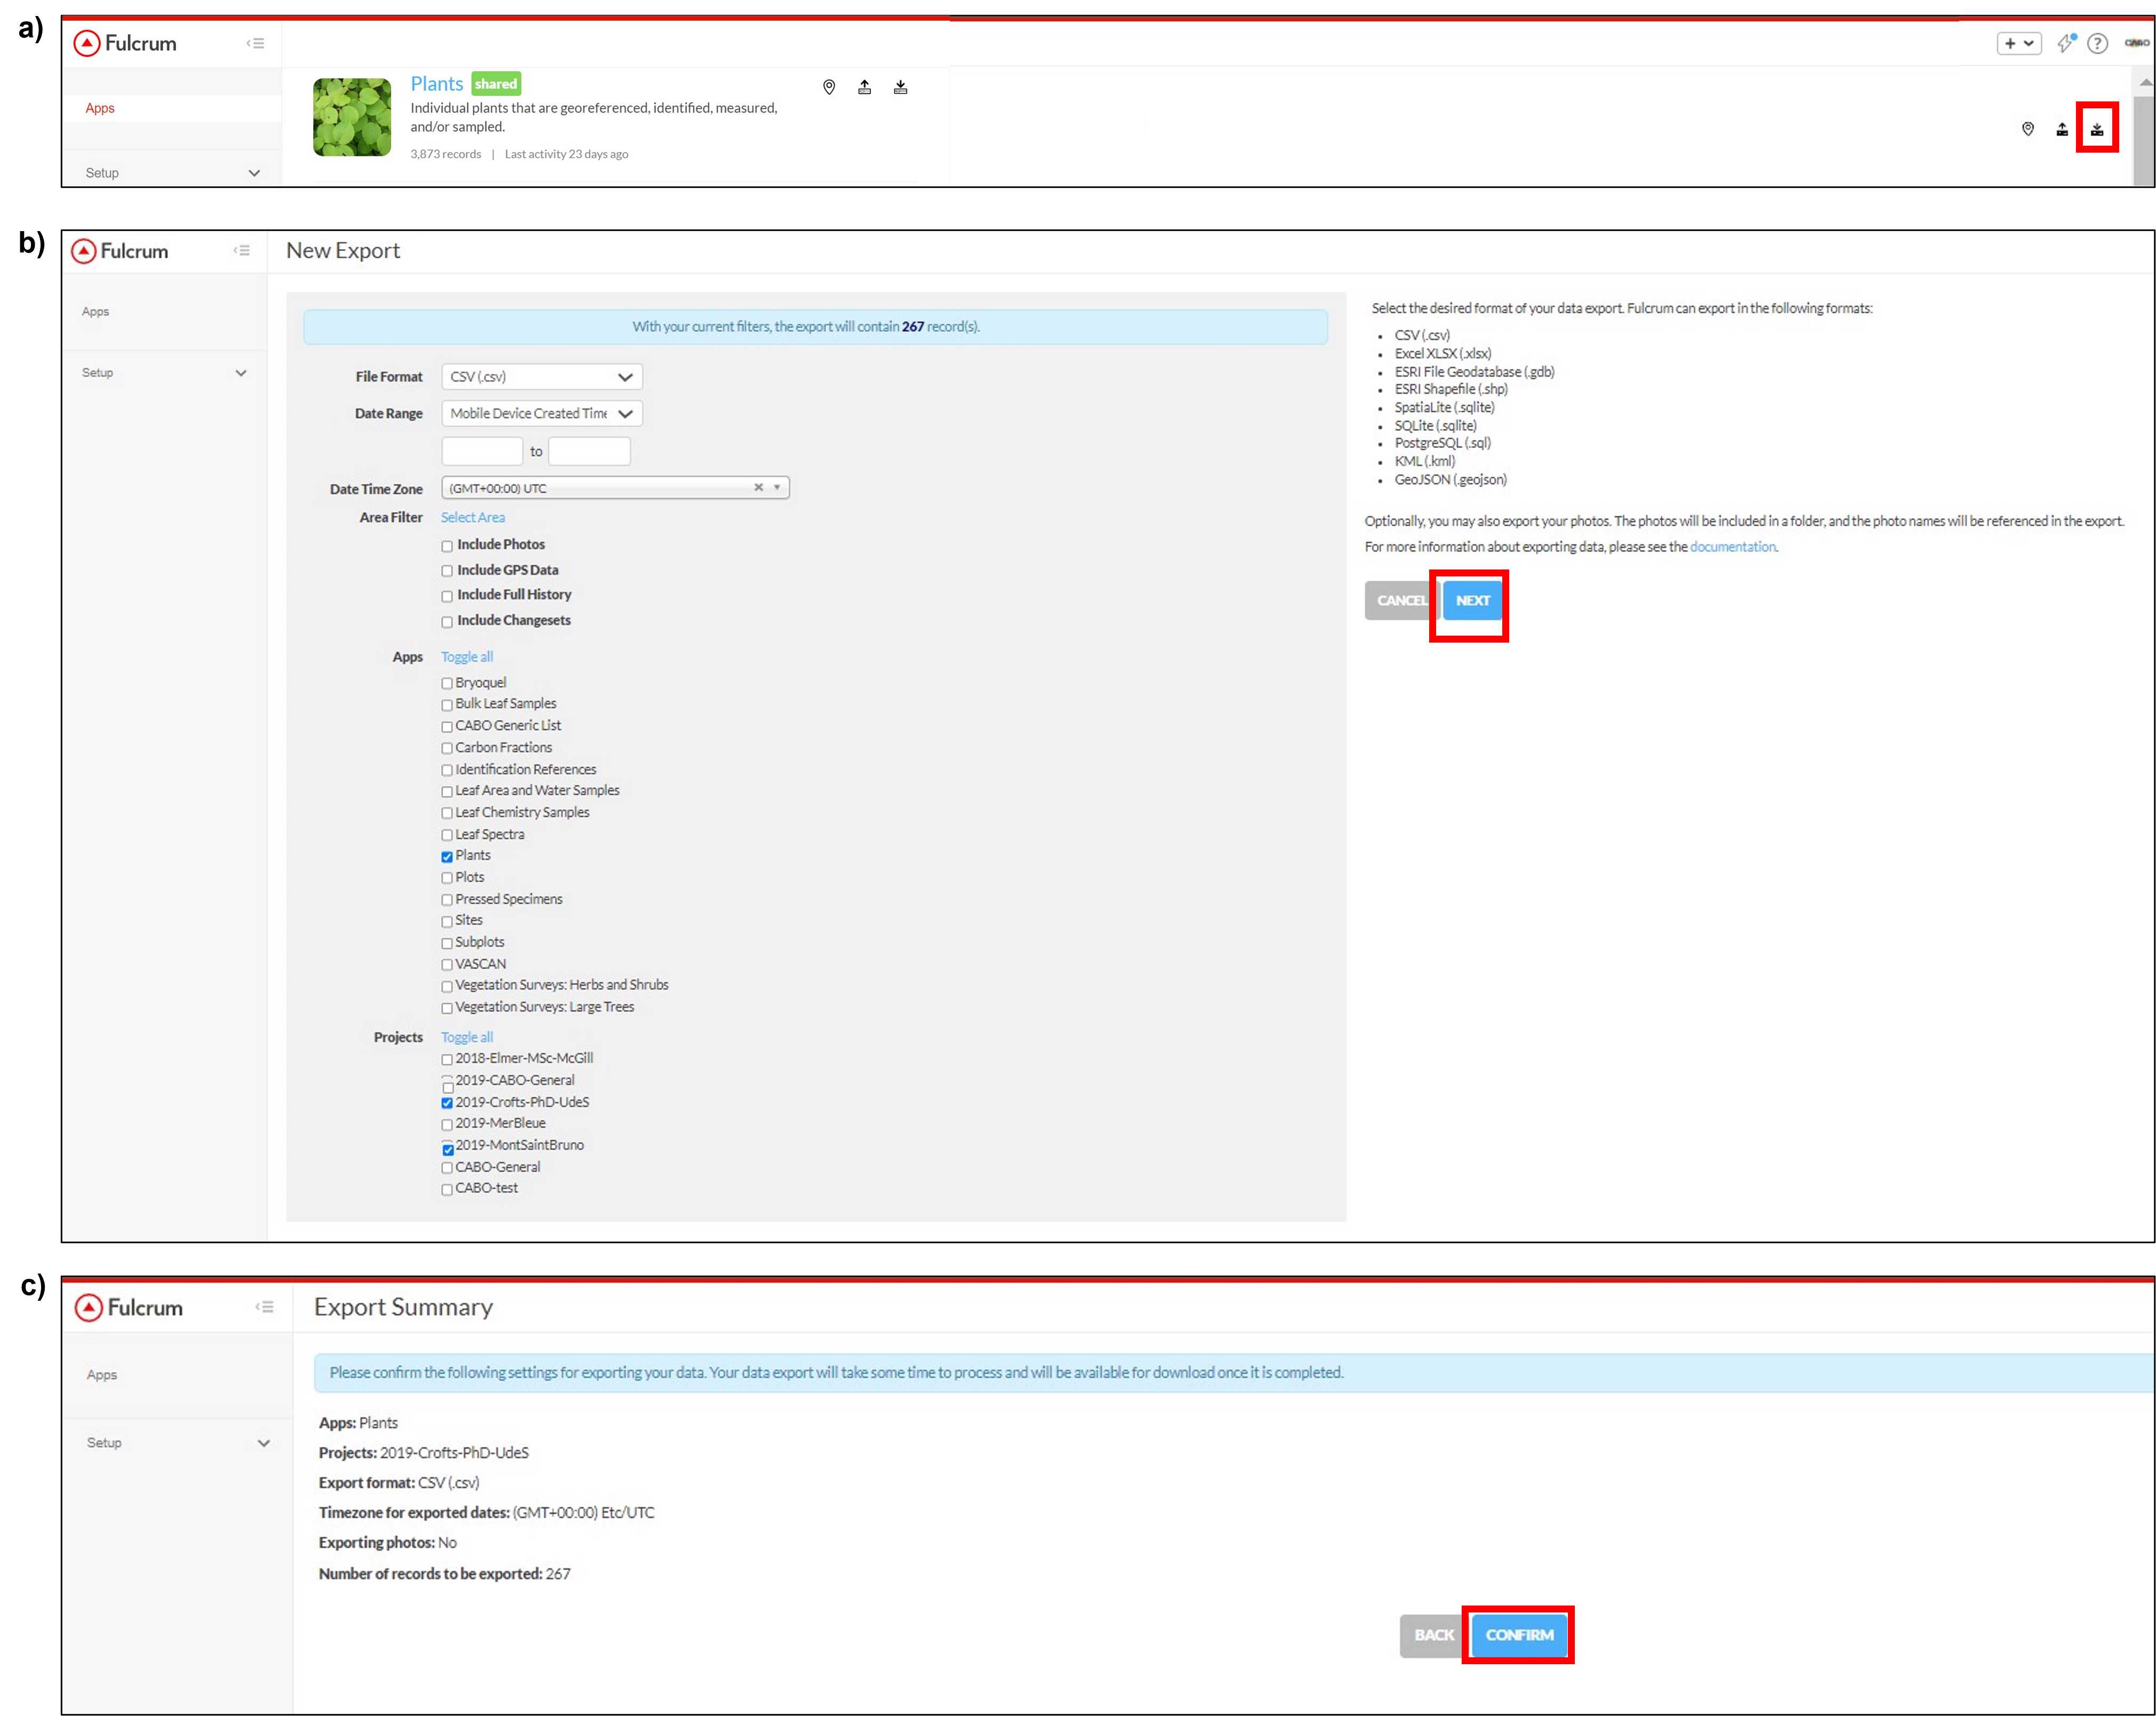The width and height of the screenshot is (2156, 1716).
Task: Enable the Include Photos checkbox
Action: (447, 546)
